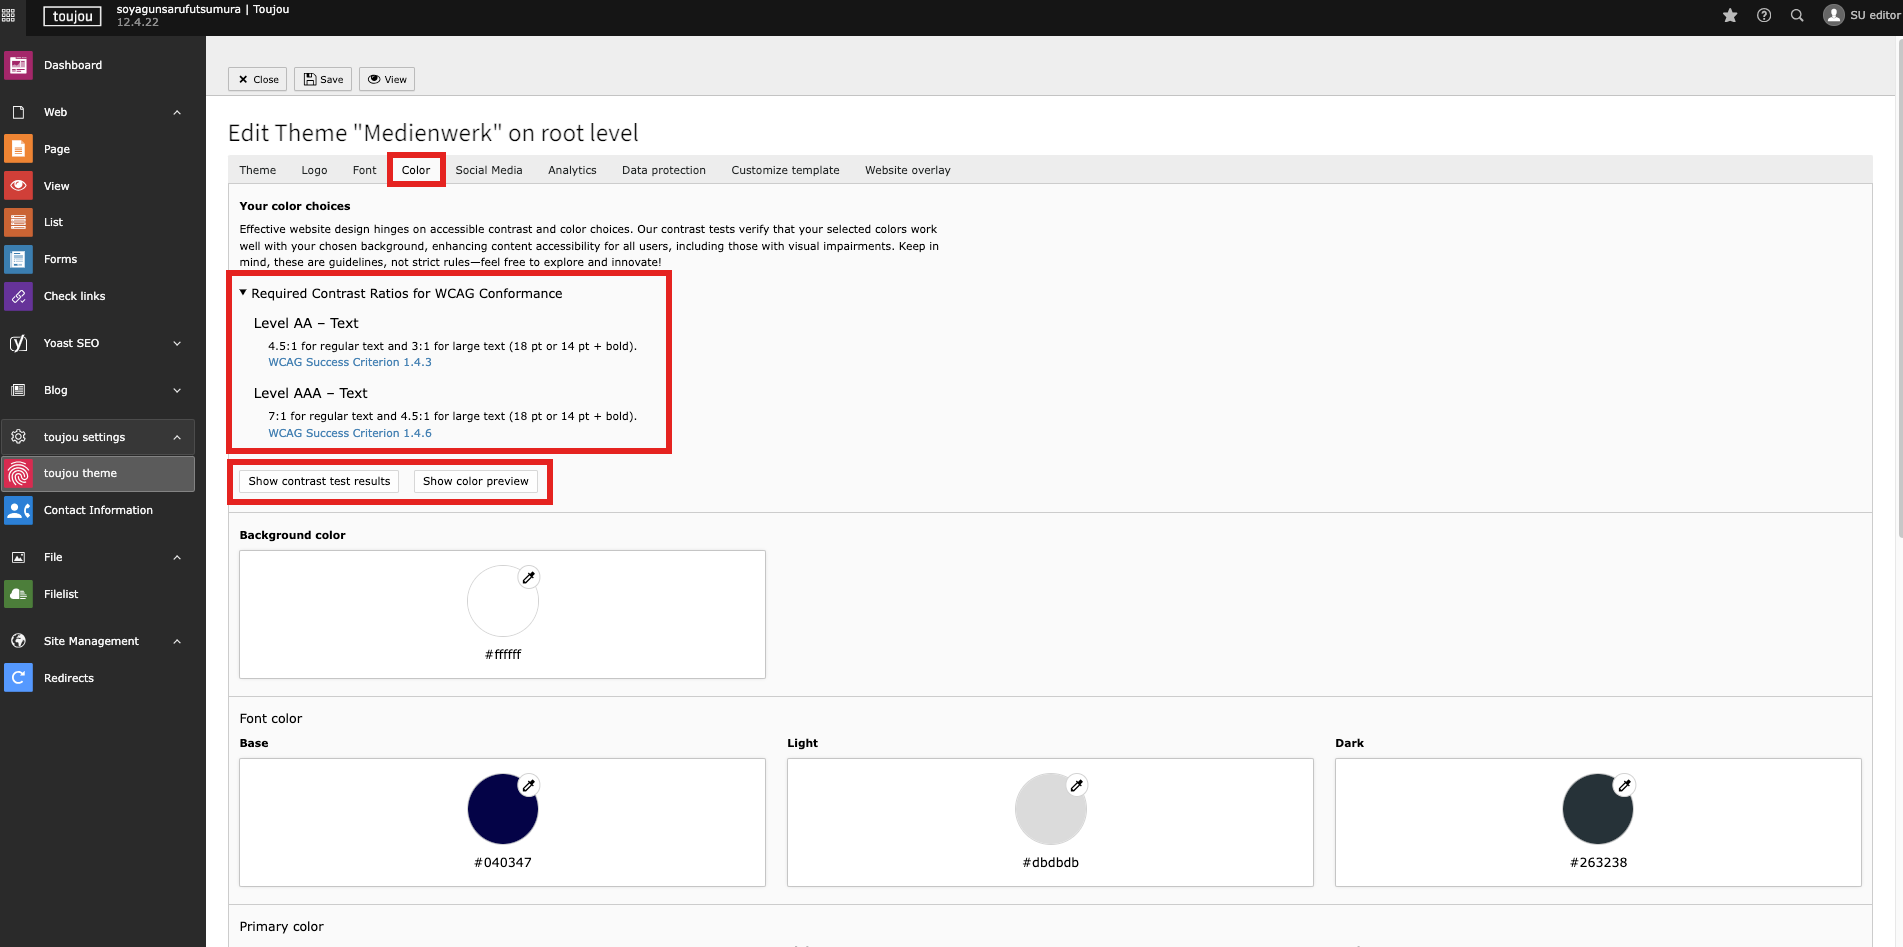
Task: Expand the Blog menu group
Action: coord(177,390)
